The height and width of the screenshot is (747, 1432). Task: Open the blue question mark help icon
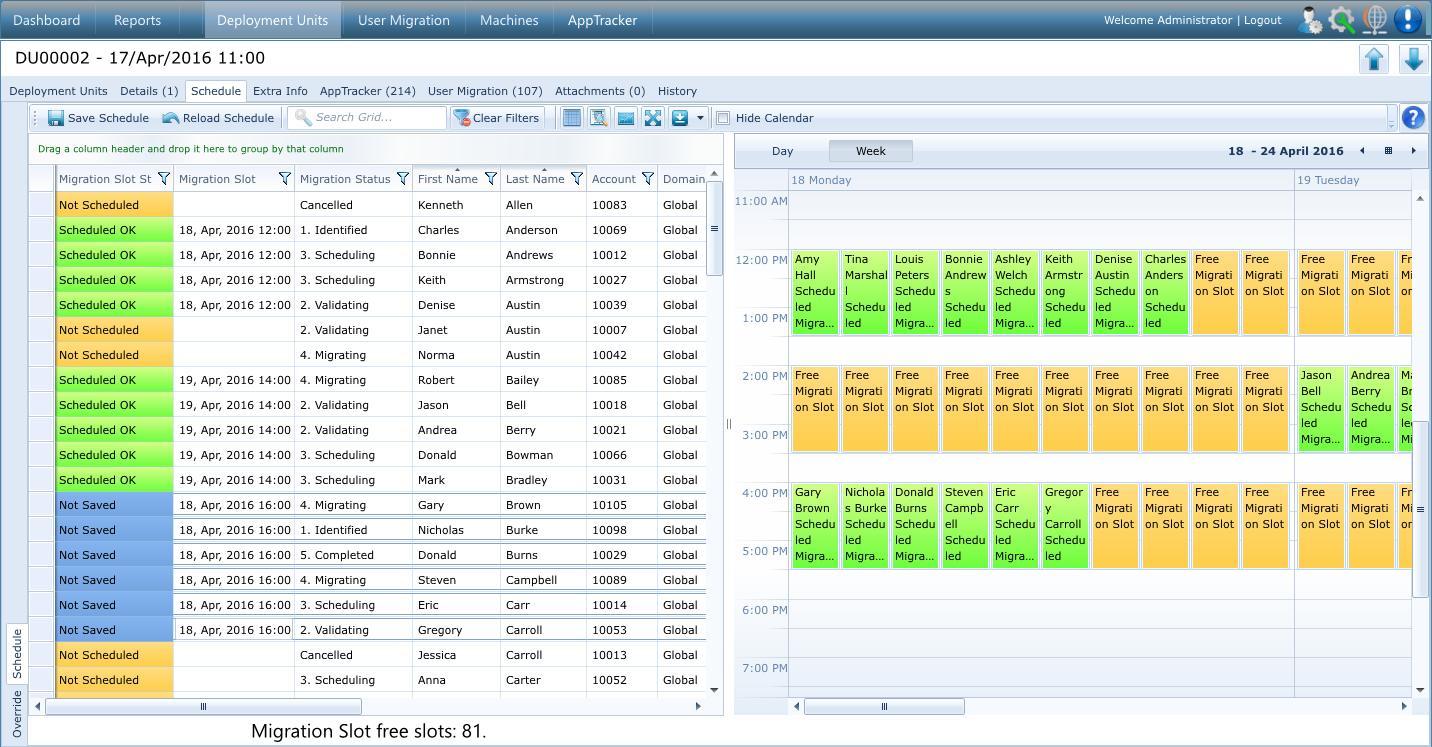(1413, 118)
